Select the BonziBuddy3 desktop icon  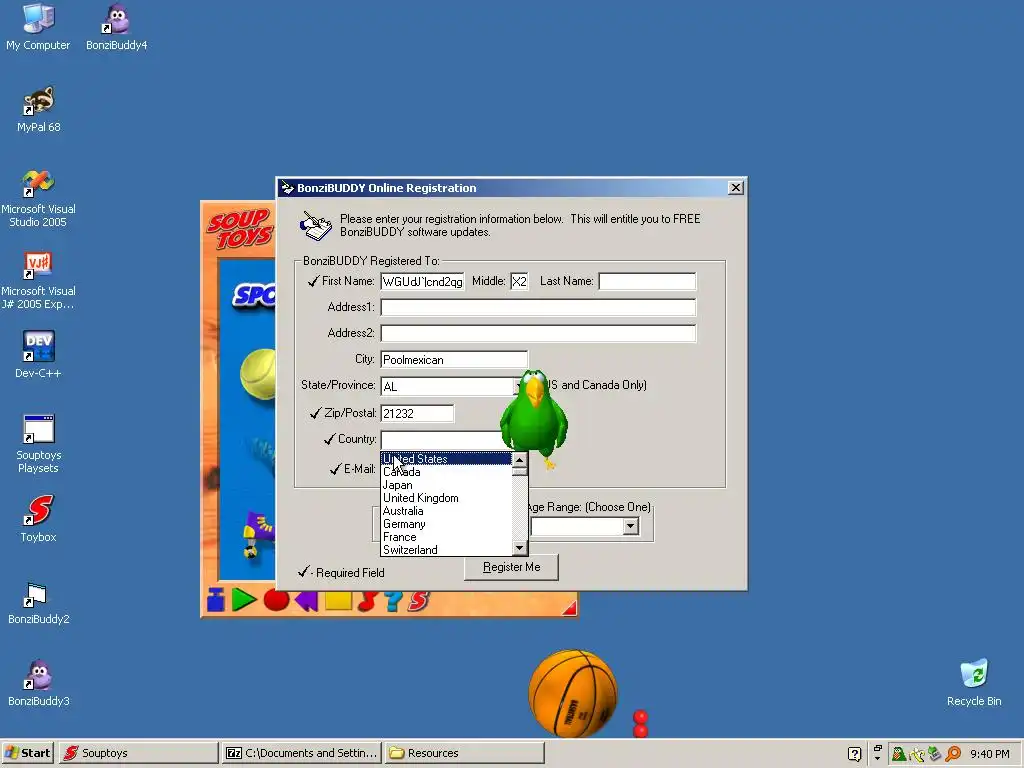[38, 683]
